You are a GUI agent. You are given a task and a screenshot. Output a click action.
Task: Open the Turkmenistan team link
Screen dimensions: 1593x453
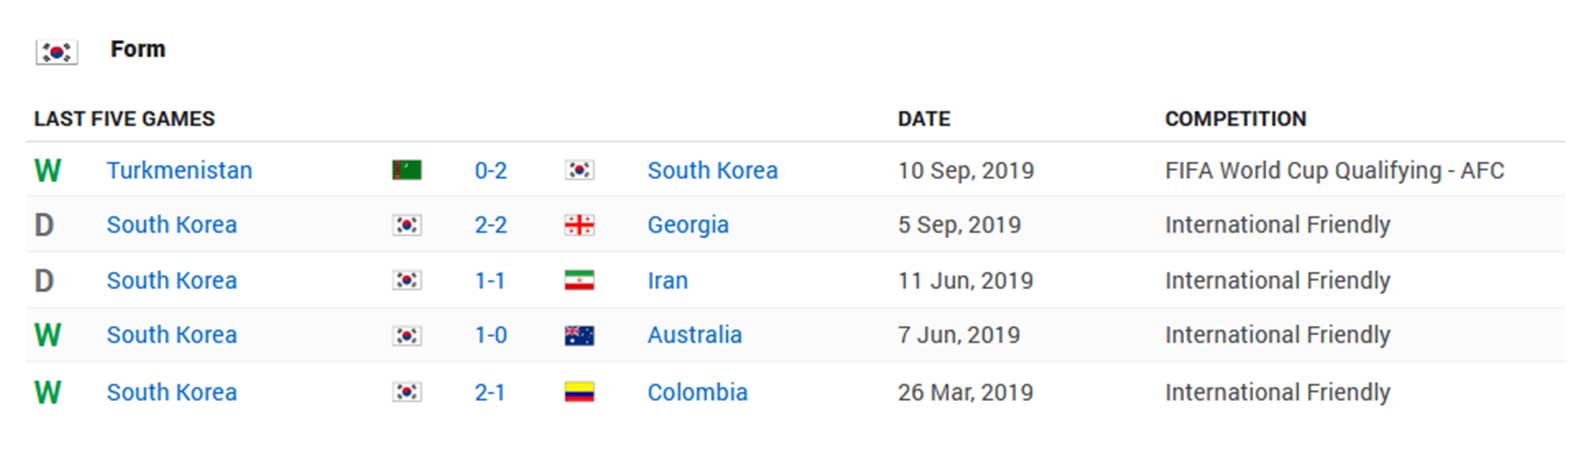coord(180,170)
